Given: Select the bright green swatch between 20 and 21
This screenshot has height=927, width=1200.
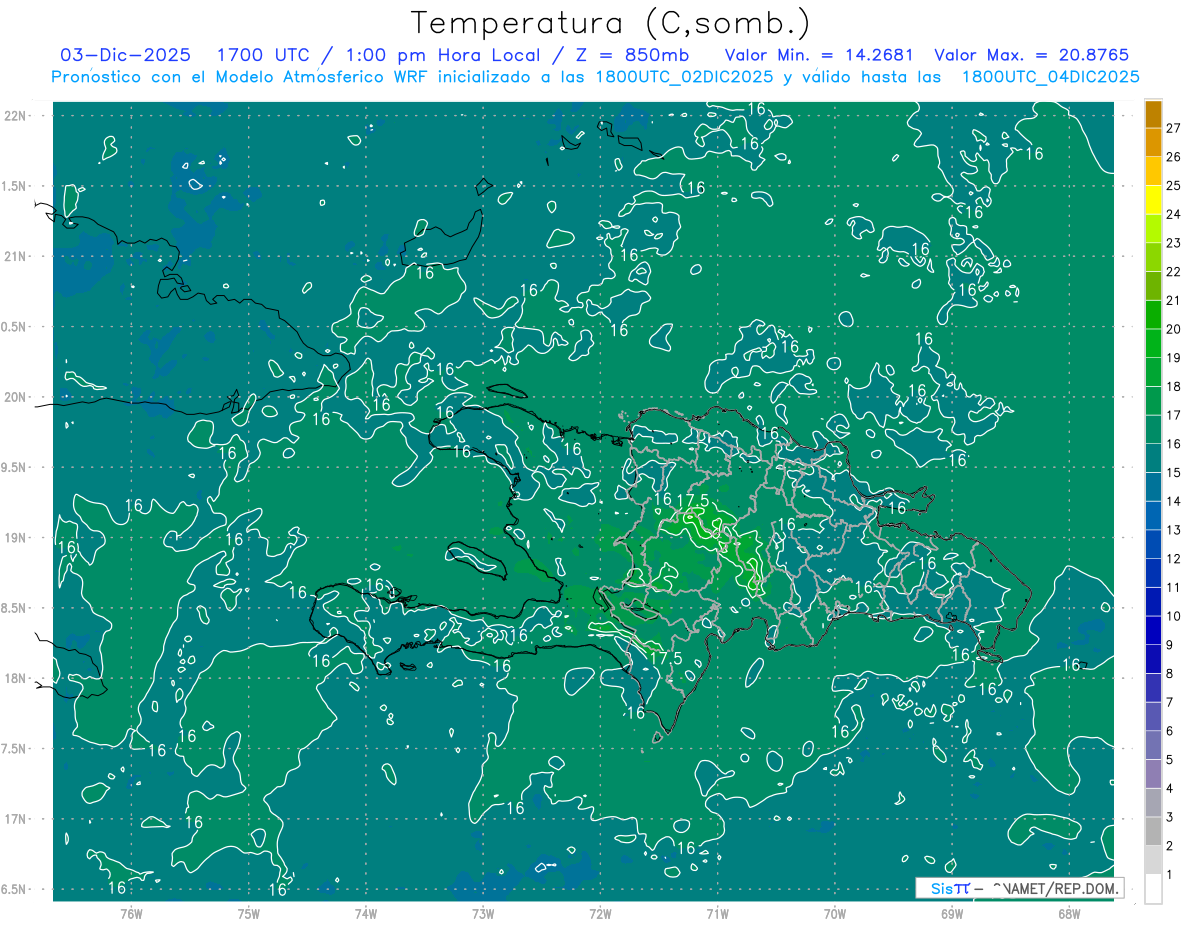Looking at the screenshot, I should pos(1153,315).
